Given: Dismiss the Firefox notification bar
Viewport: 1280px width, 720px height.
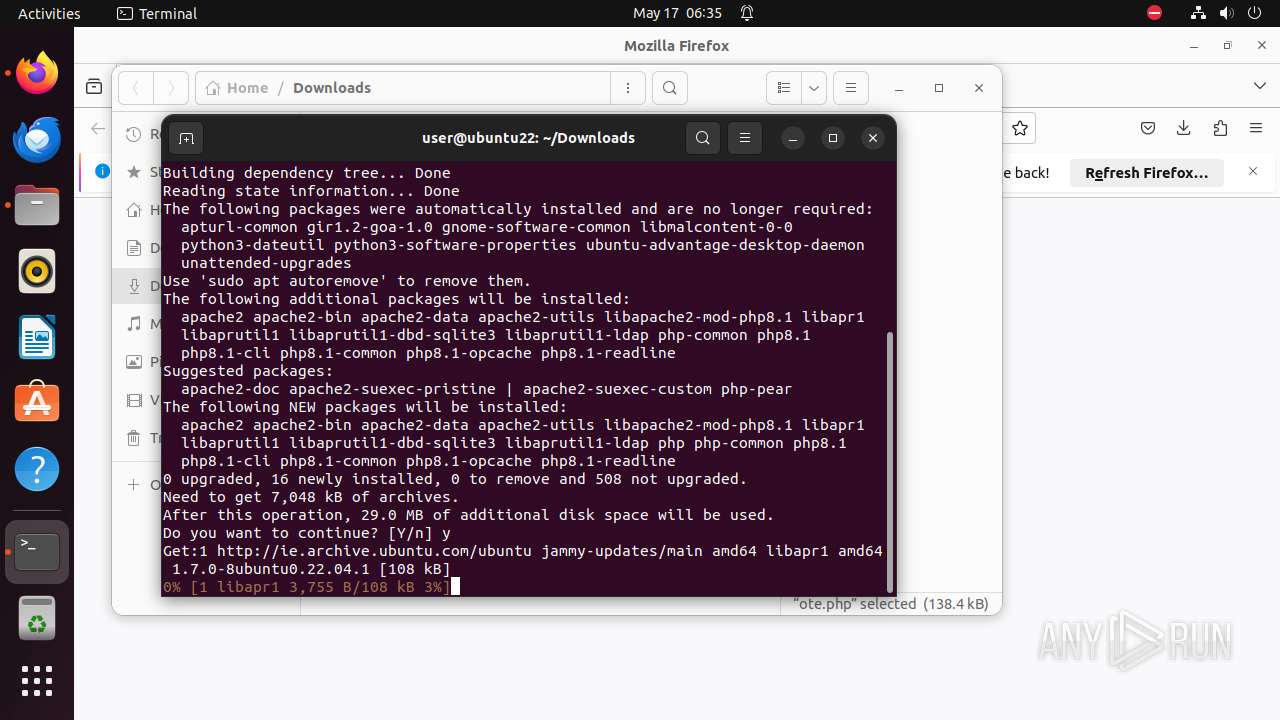Looking at the screenshot, I should 1253,172.
